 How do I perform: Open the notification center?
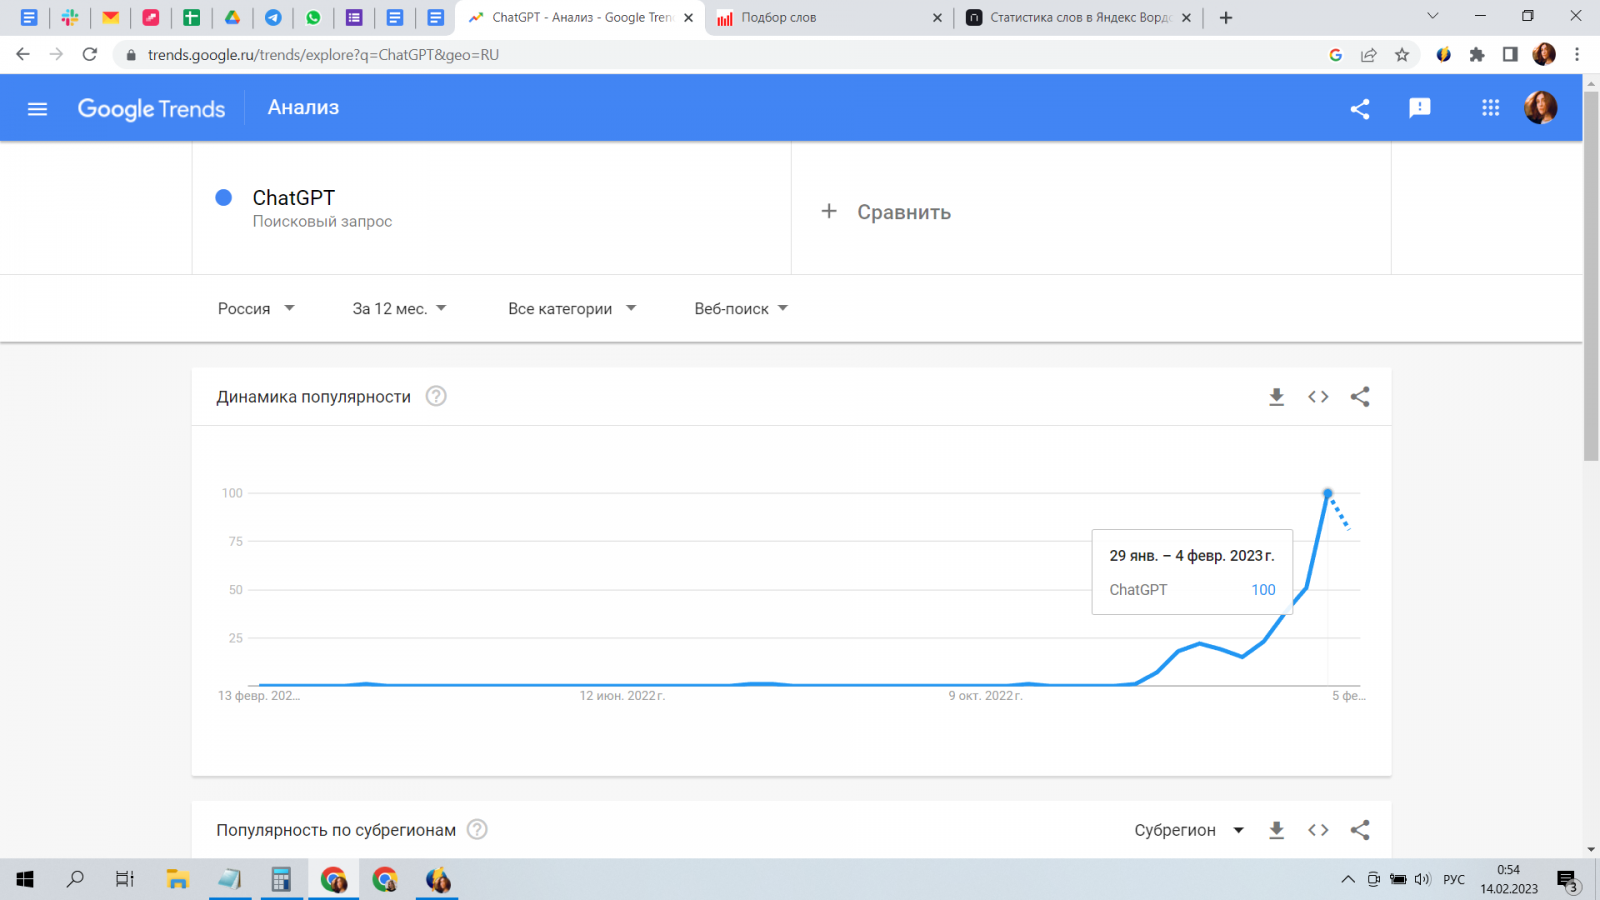[x=1567, y=880]
